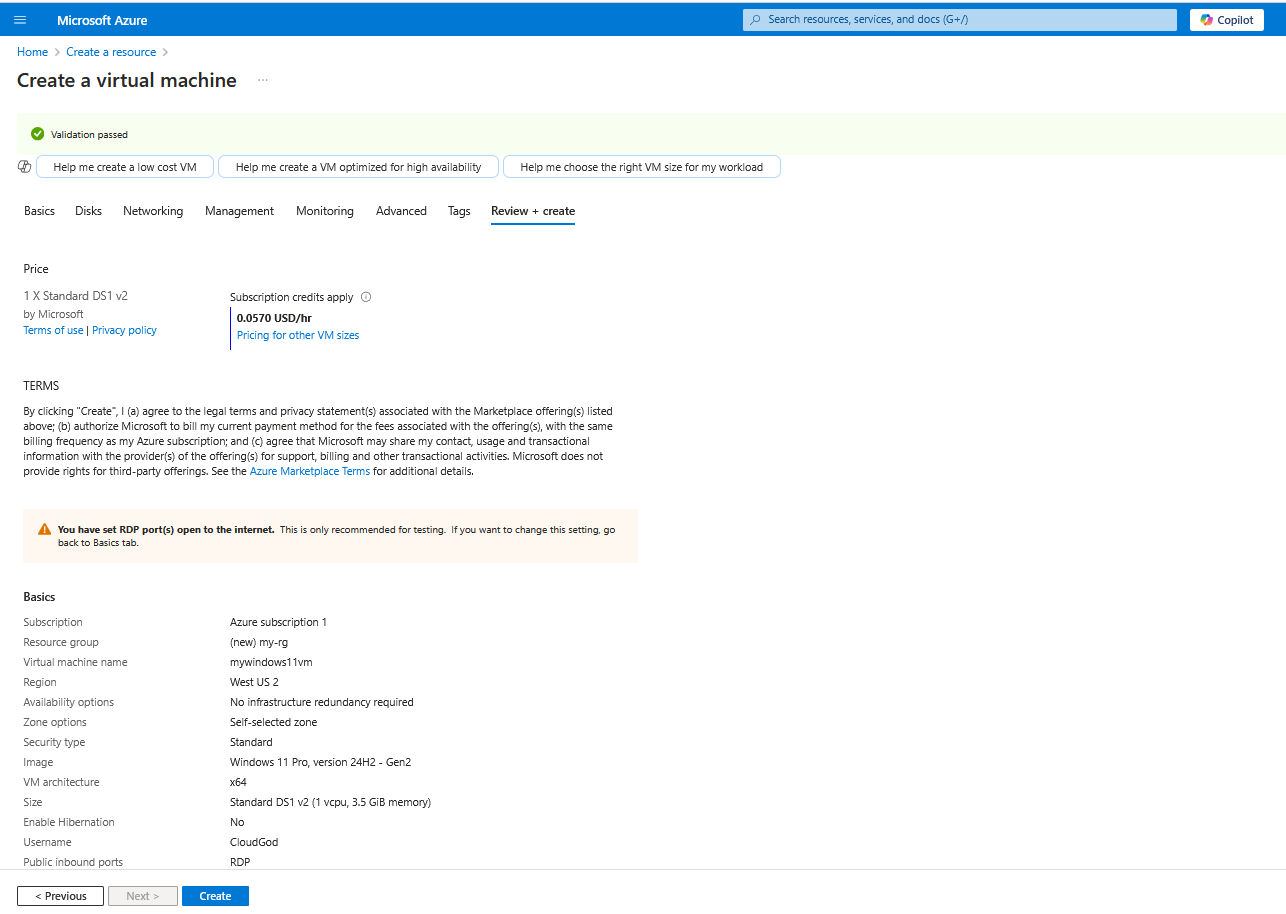Click the Subscription credits apply label
The height and width of the screenshot is (914, 1286).
point(292,297)
